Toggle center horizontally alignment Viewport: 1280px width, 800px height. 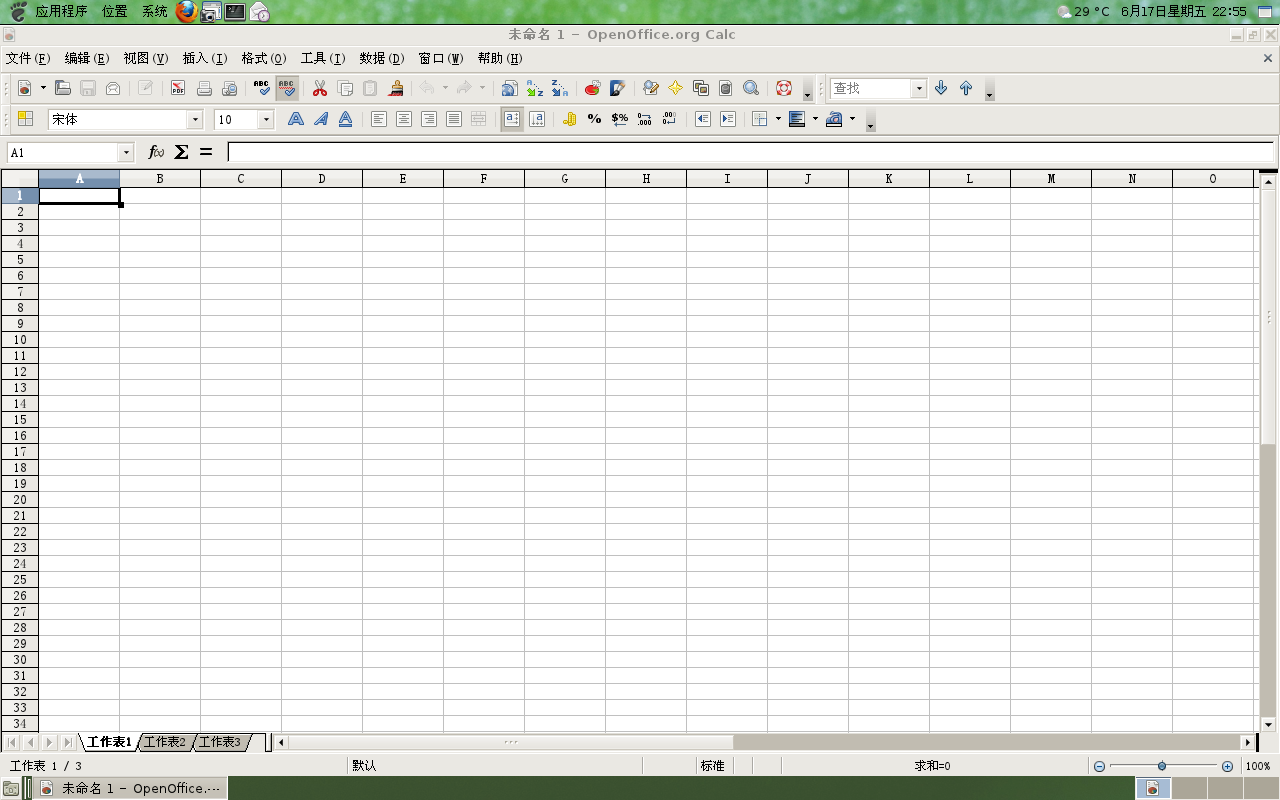pyautogui.click(x=404, y=119)
